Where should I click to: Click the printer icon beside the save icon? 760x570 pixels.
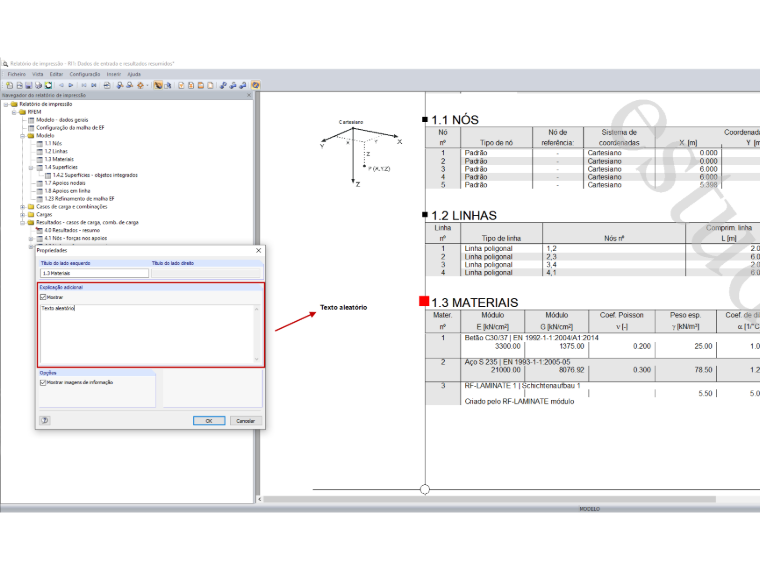coord(38,85)
